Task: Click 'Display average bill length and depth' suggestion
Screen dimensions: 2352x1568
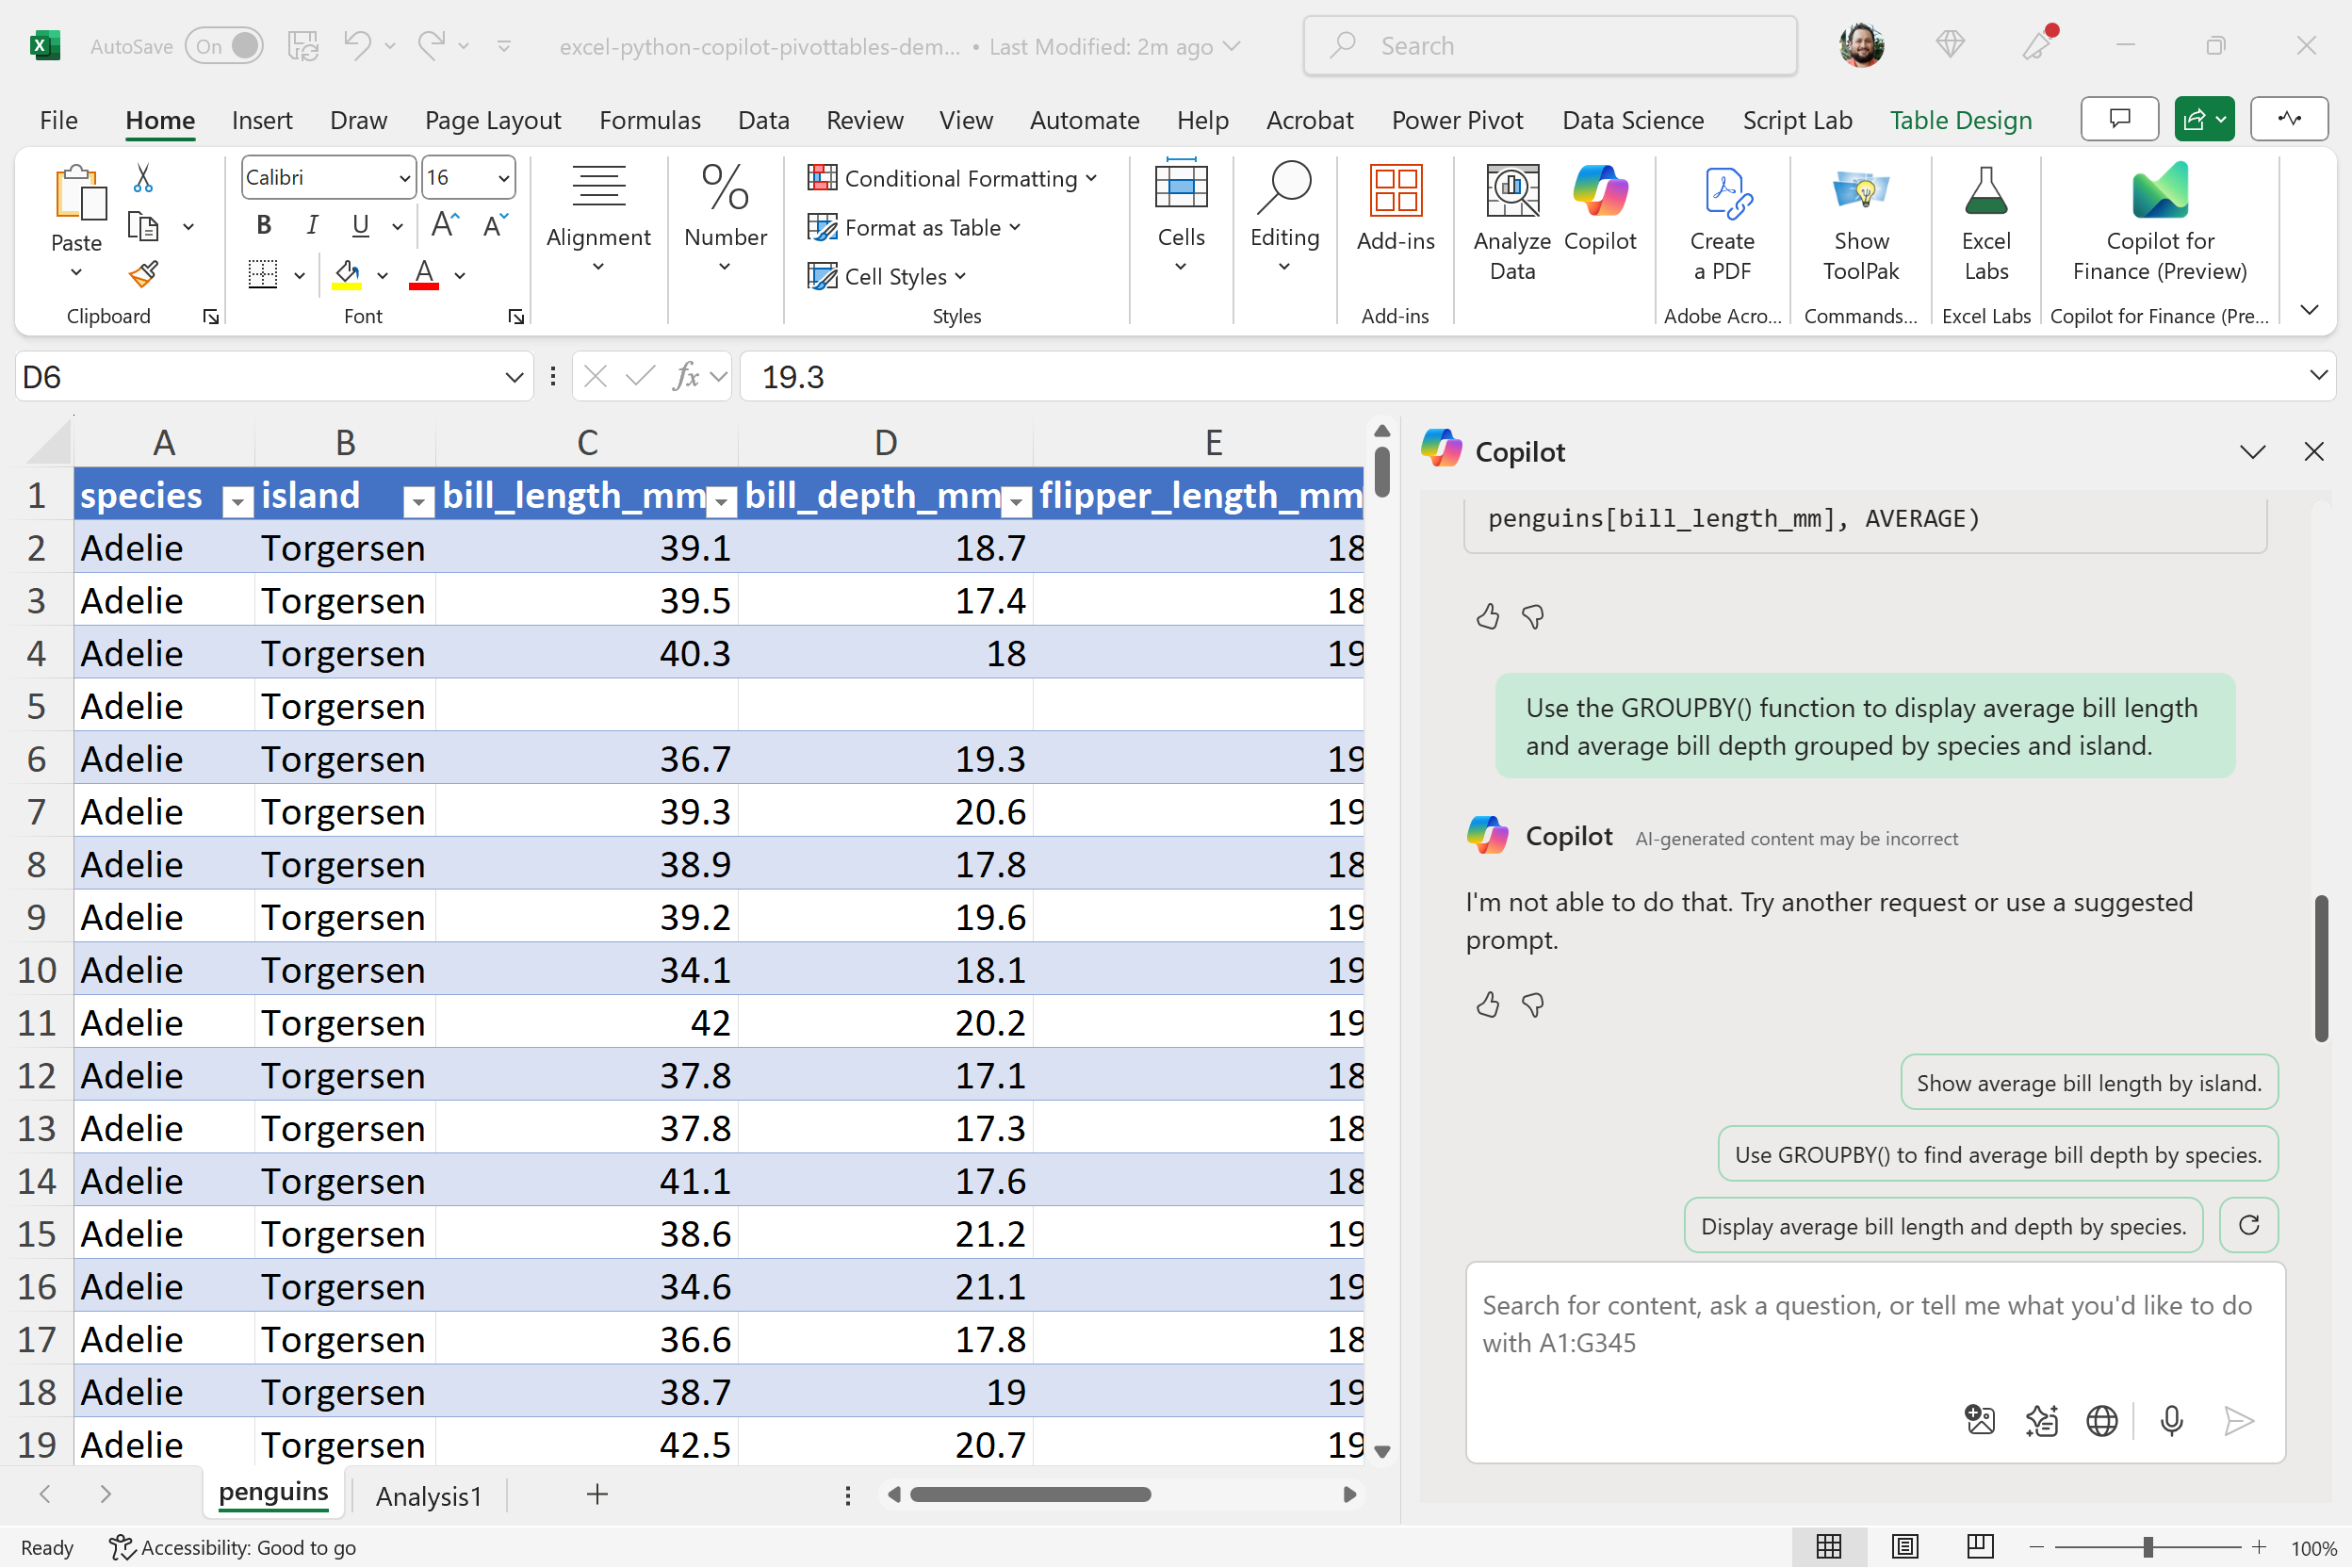Action: point(1943,1226)
